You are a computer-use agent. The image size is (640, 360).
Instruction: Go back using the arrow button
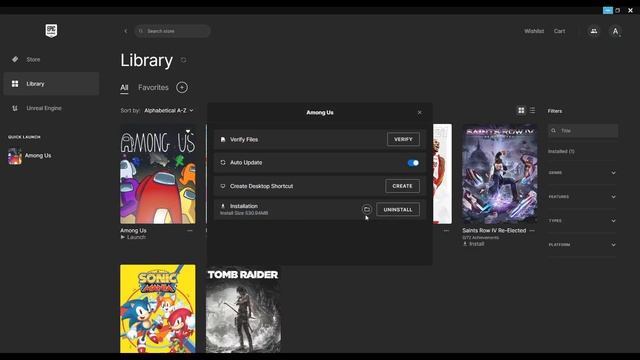[125, 31]
